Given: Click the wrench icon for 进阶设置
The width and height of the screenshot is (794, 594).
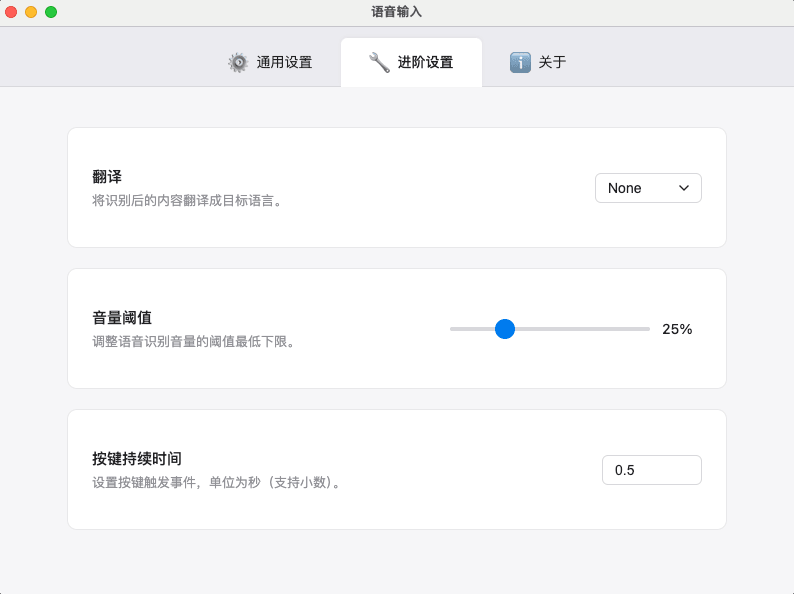Looking at the screenshot, I should (x=379, y=62).
